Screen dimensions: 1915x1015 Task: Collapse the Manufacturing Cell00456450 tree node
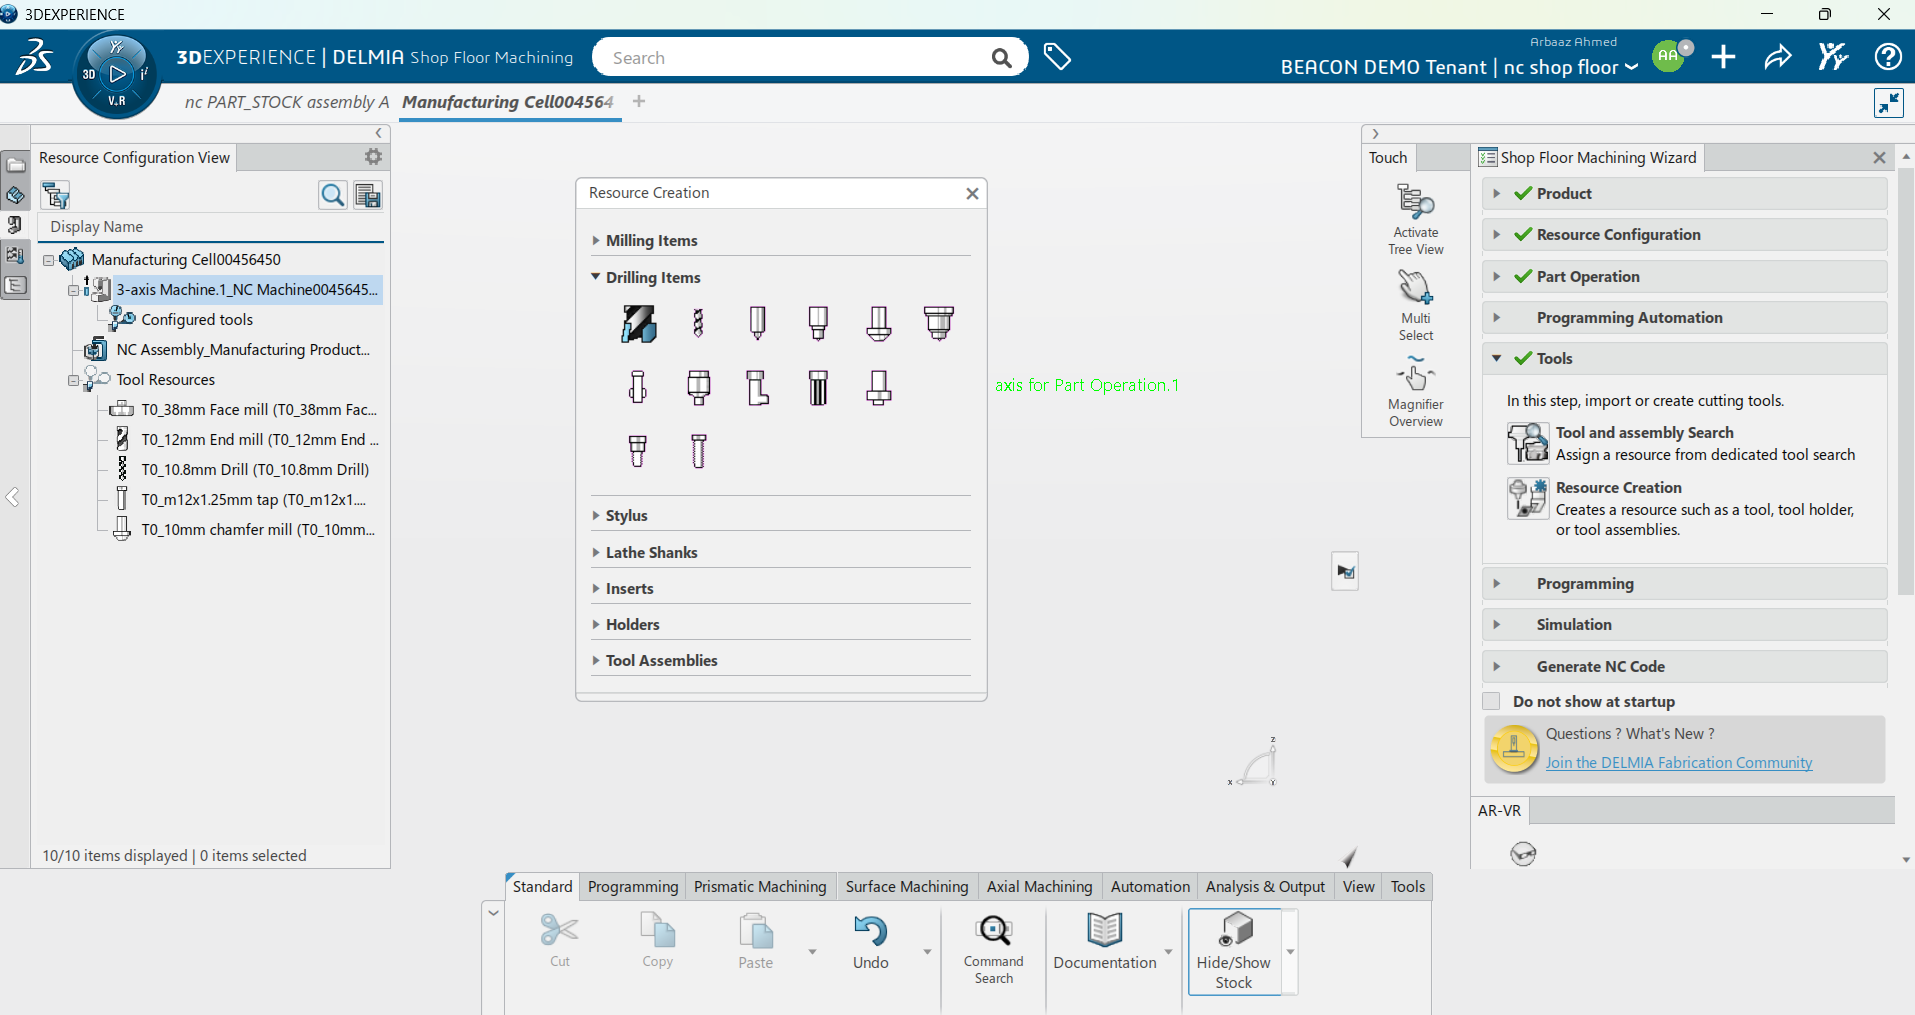pos(48,260)
